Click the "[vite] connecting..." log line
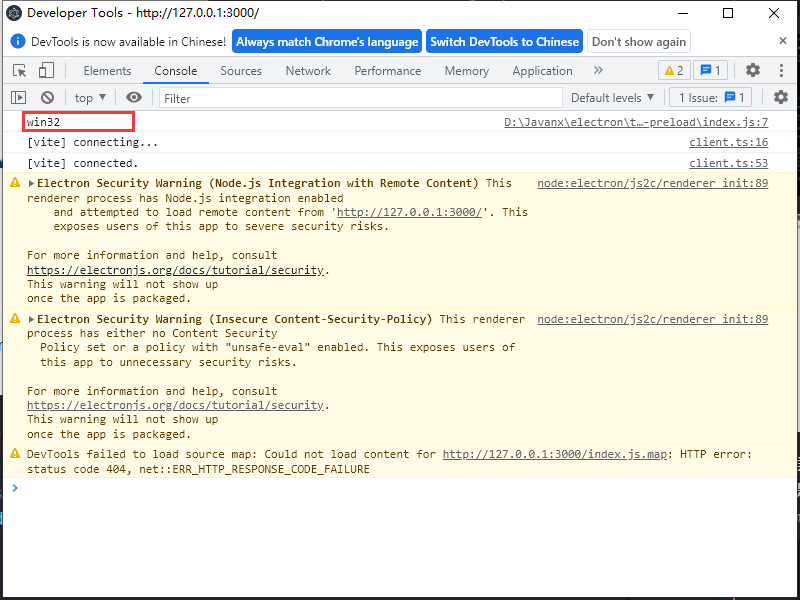The image size is (800, 600). tap(92, 142)
